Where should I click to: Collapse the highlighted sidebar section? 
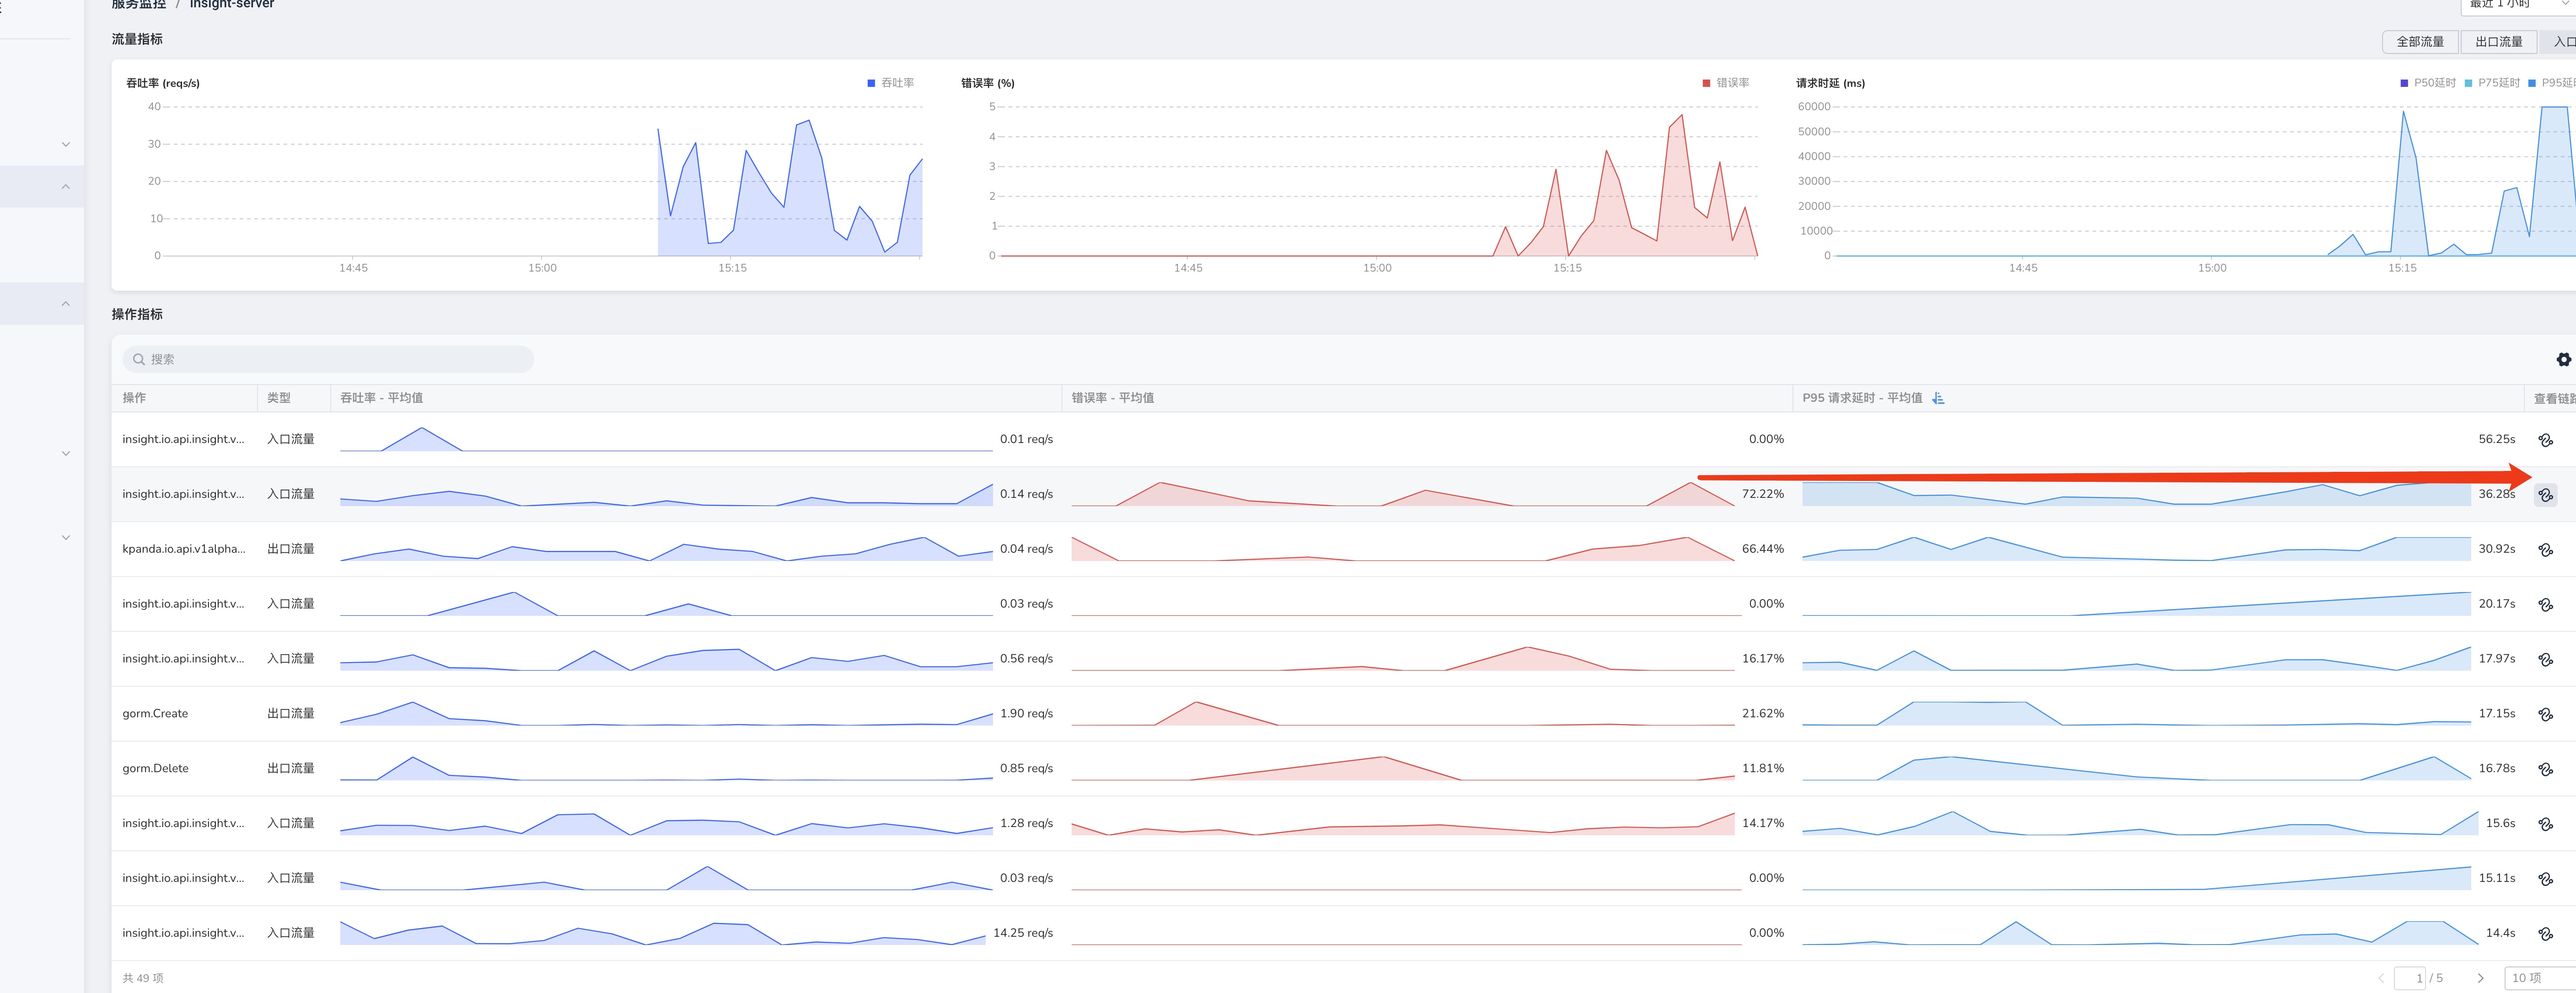66,187
